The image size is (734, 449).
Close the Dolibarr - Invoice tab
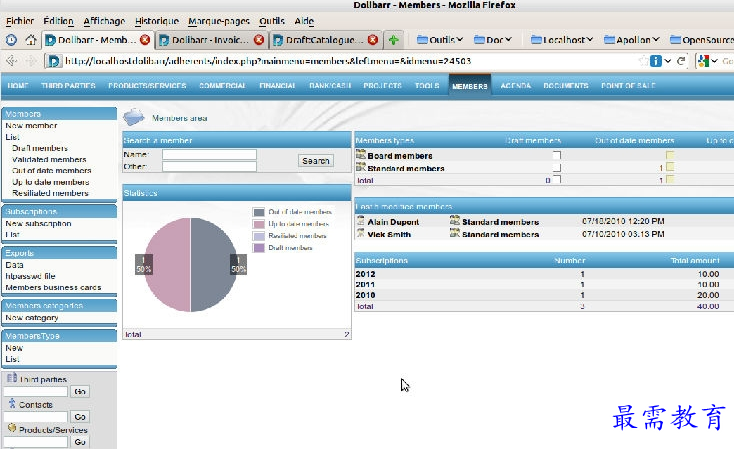(259, 40)
